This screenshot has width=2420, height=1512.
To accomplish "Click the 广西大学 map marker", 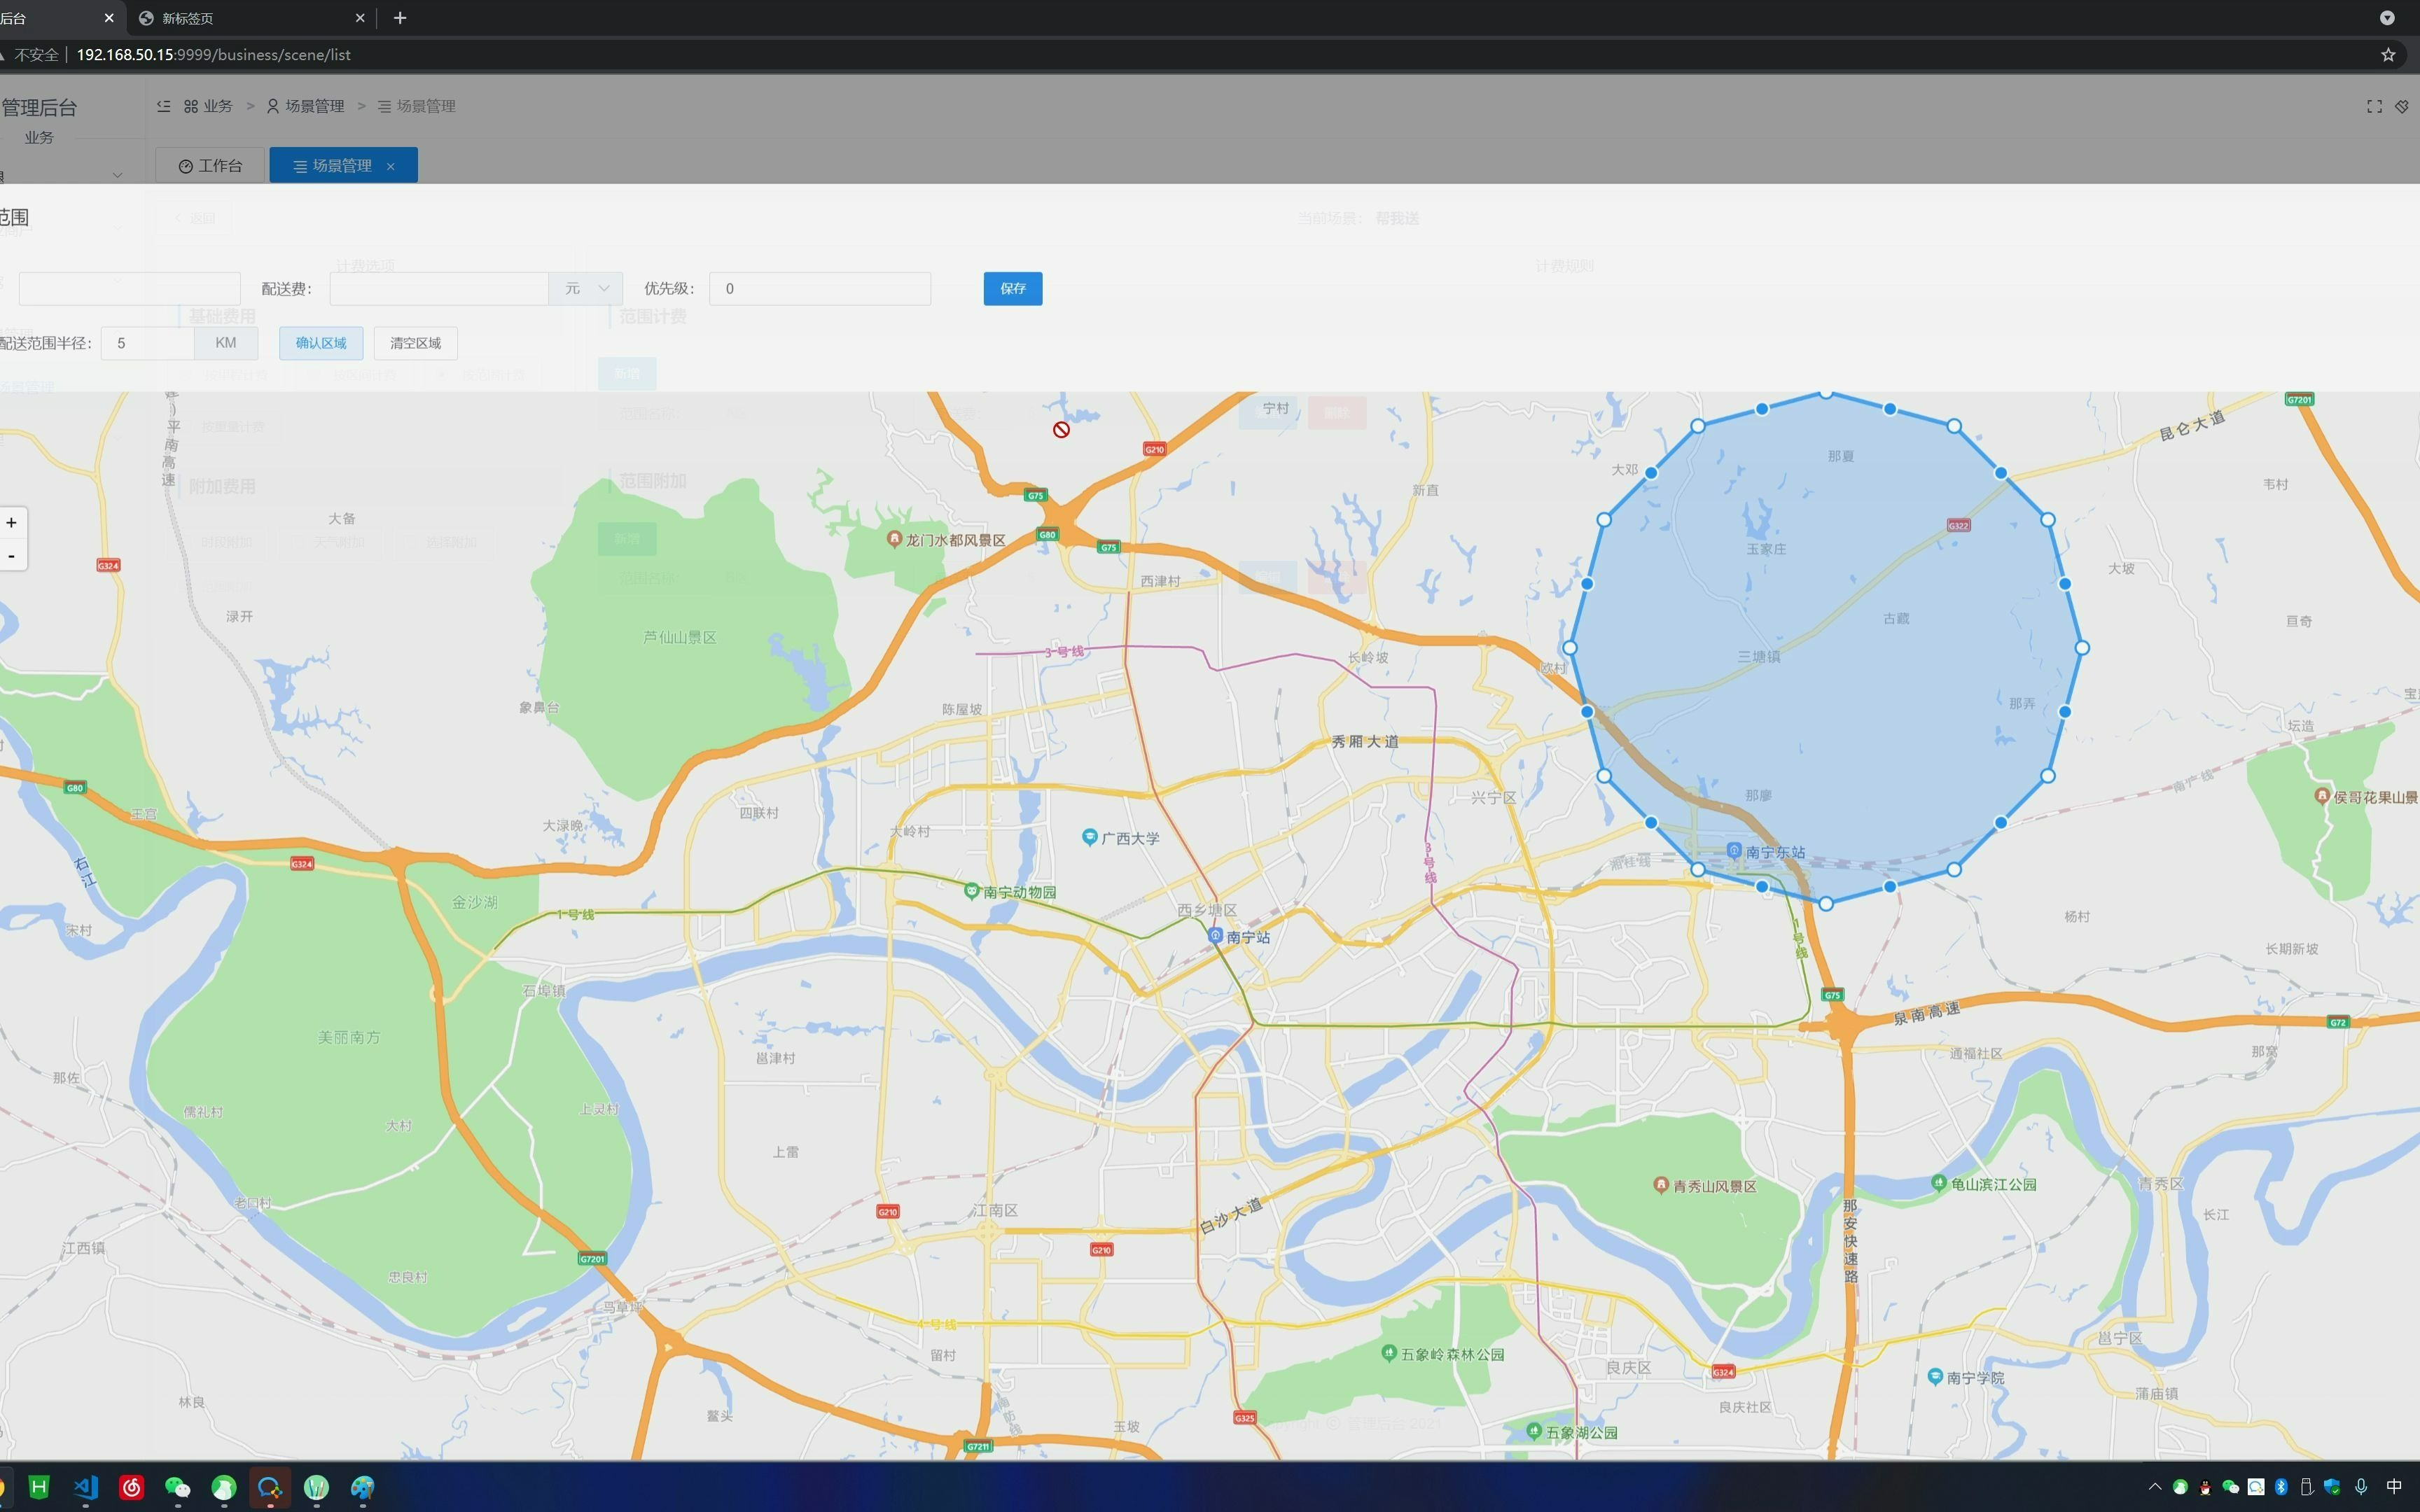I will click(x=1090, y=837).
